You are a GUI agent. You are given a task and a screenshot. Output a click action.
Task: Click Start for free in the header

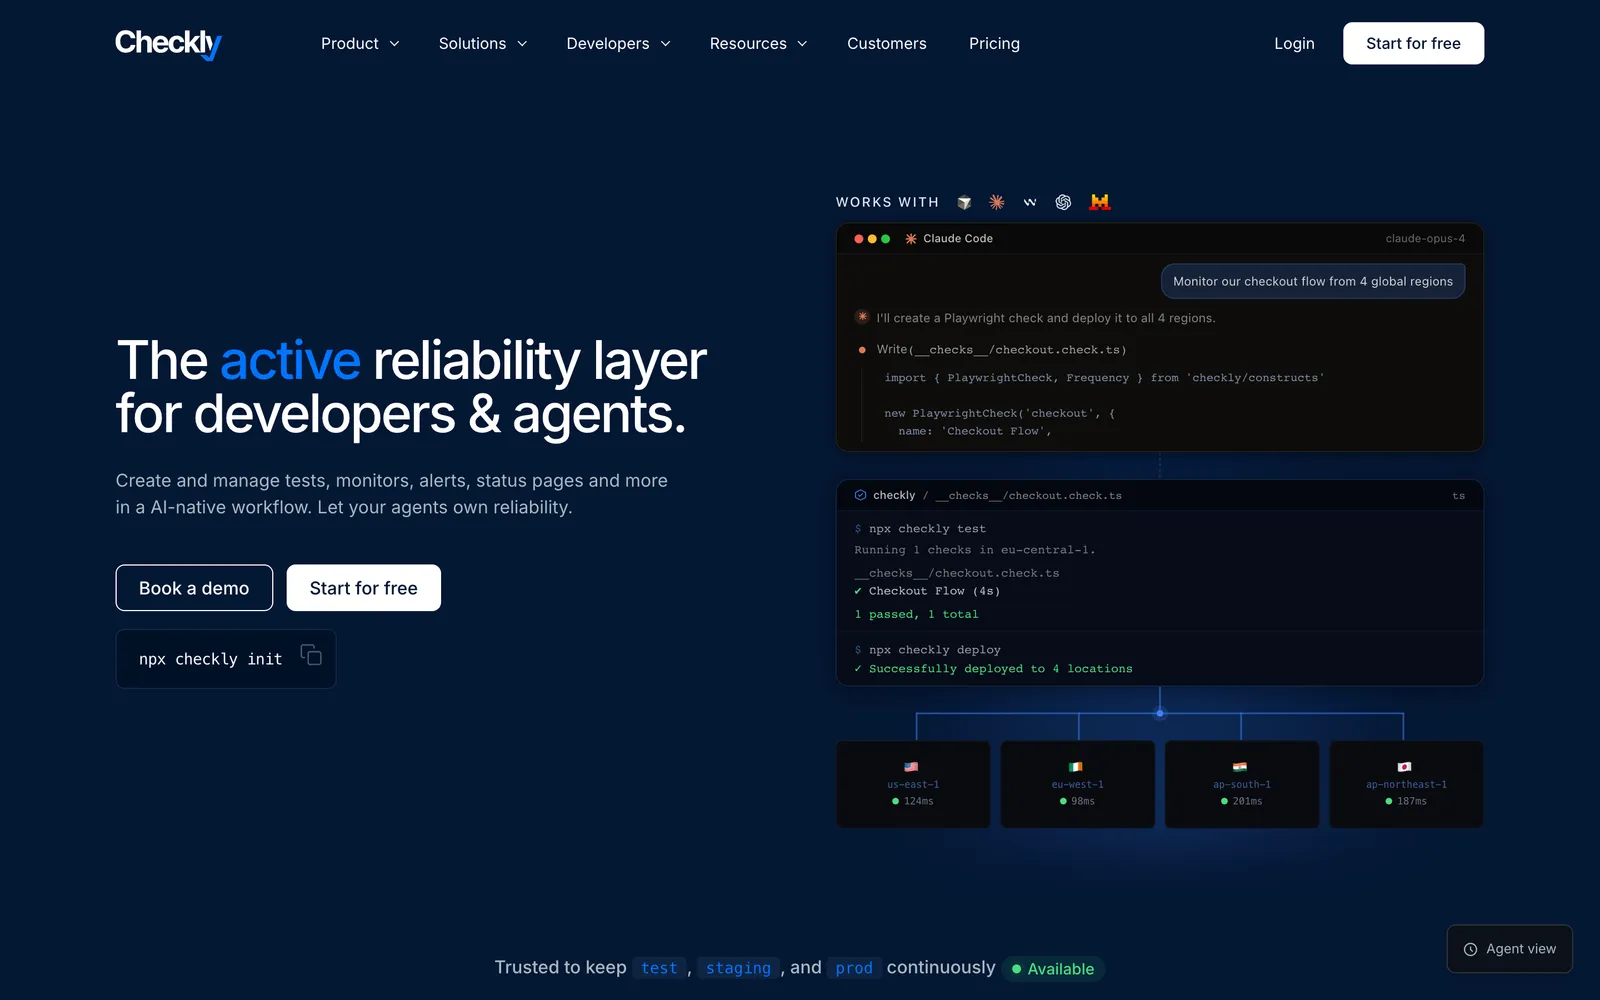coord(1413,43)
